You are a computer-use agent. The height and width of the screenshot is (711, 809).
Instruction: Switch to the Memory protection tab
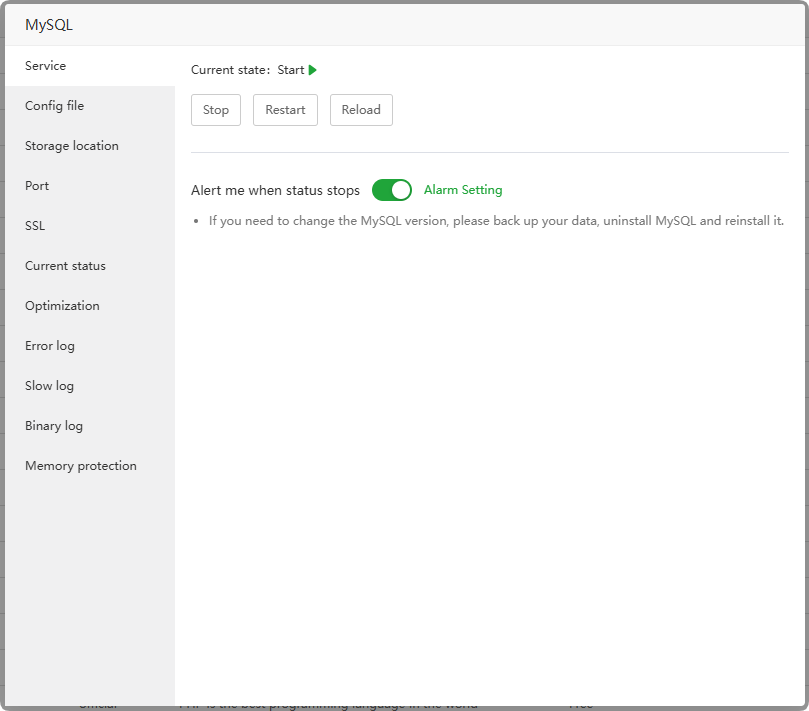click(81, 466)
